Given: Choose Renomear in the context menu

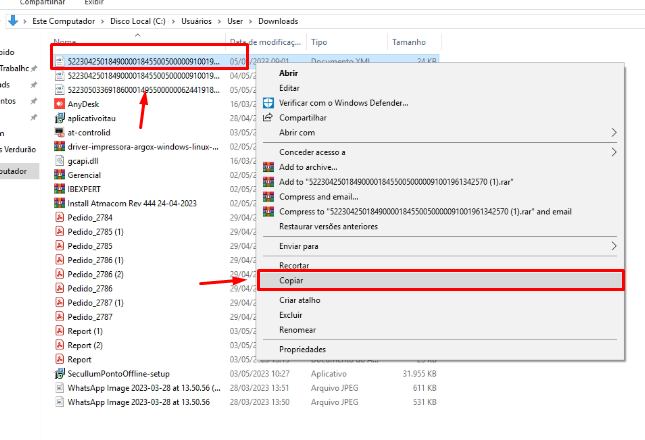Looking at the screenshot, I should click(x=298, y=329).
